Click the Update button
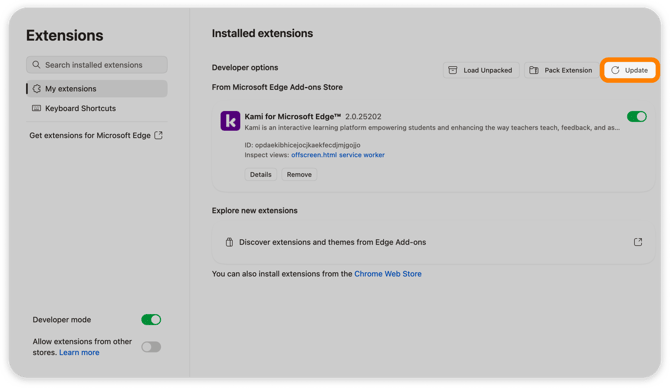This screenshot has width=670, height=388. 630,70
